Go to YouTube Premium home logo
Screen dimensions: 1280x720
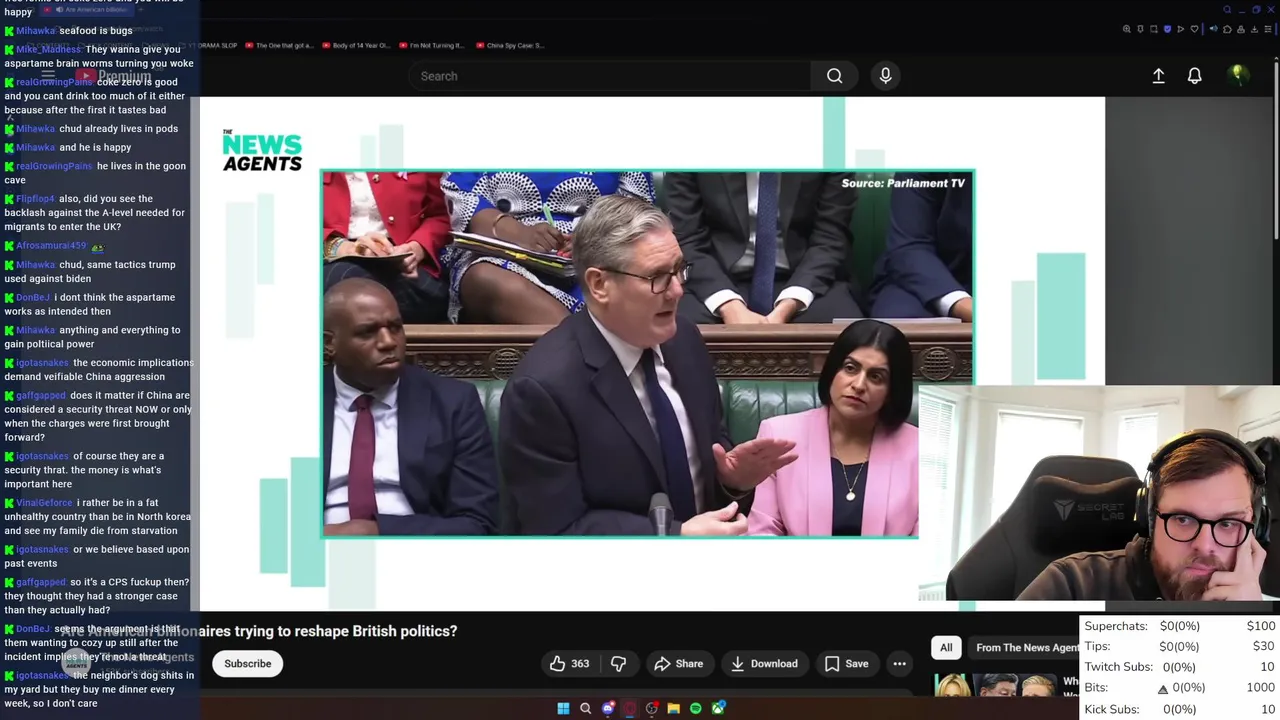pos(114,76)
